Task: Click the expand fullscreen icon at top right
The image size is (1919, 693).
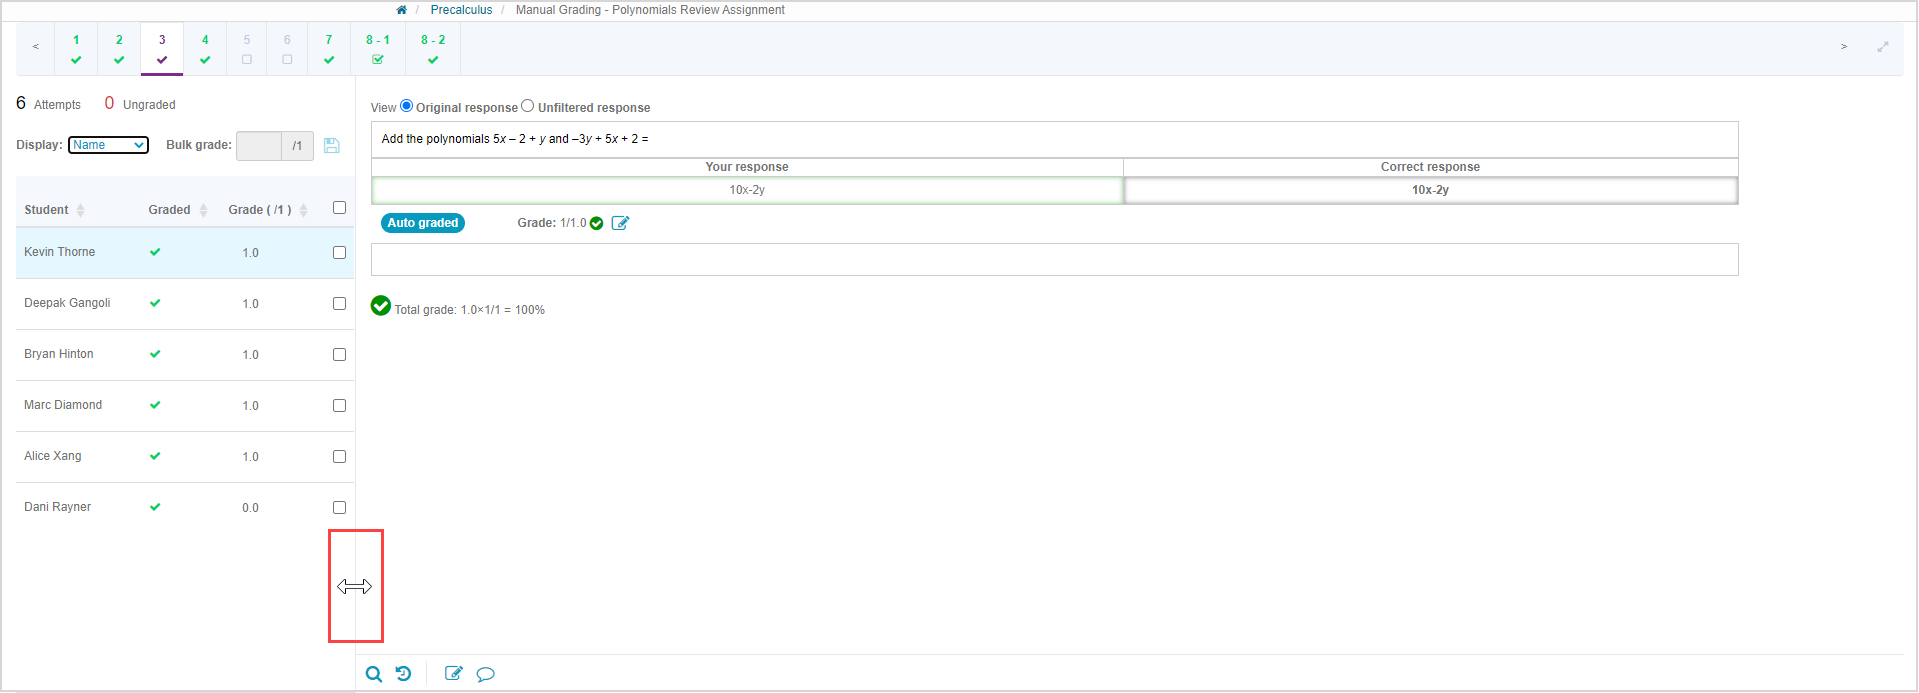Action: click(x=1883, y=47)
